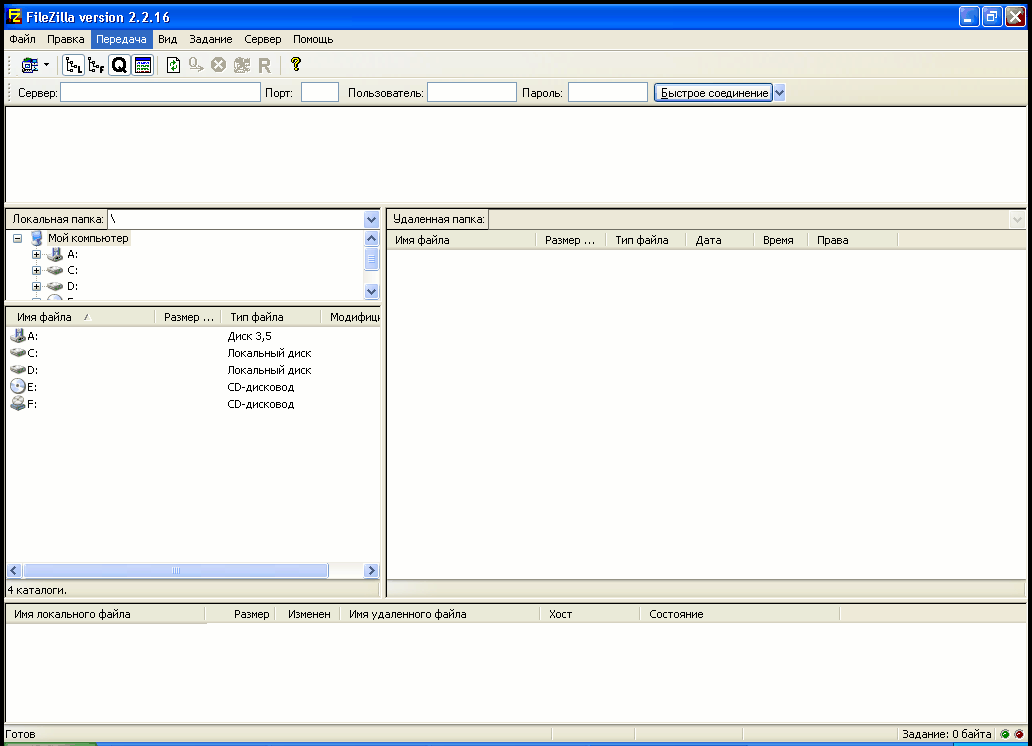Expand the C: drive in the tree

click(x=36, y=270)
